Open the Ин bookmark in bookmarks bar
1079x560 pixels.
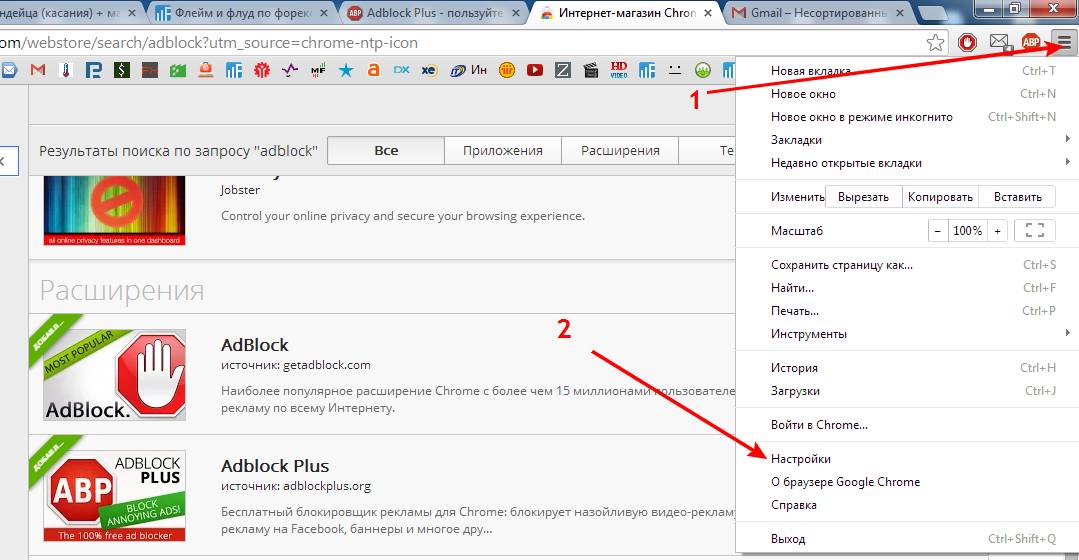coord(469,70)
